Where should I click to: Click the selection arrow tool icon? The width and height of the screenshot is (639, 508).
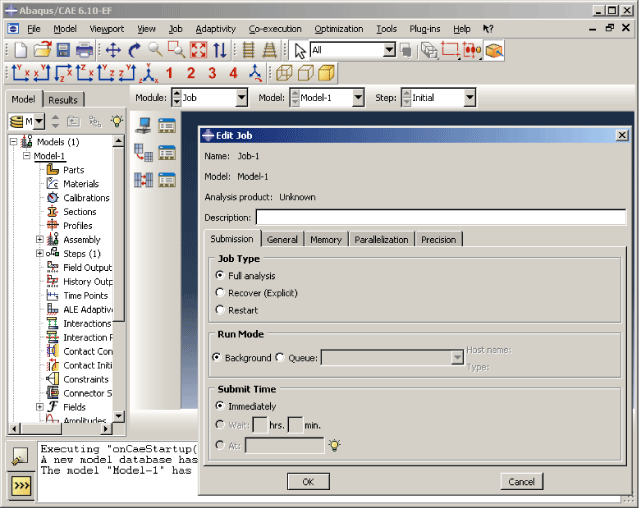pos(300,51)
